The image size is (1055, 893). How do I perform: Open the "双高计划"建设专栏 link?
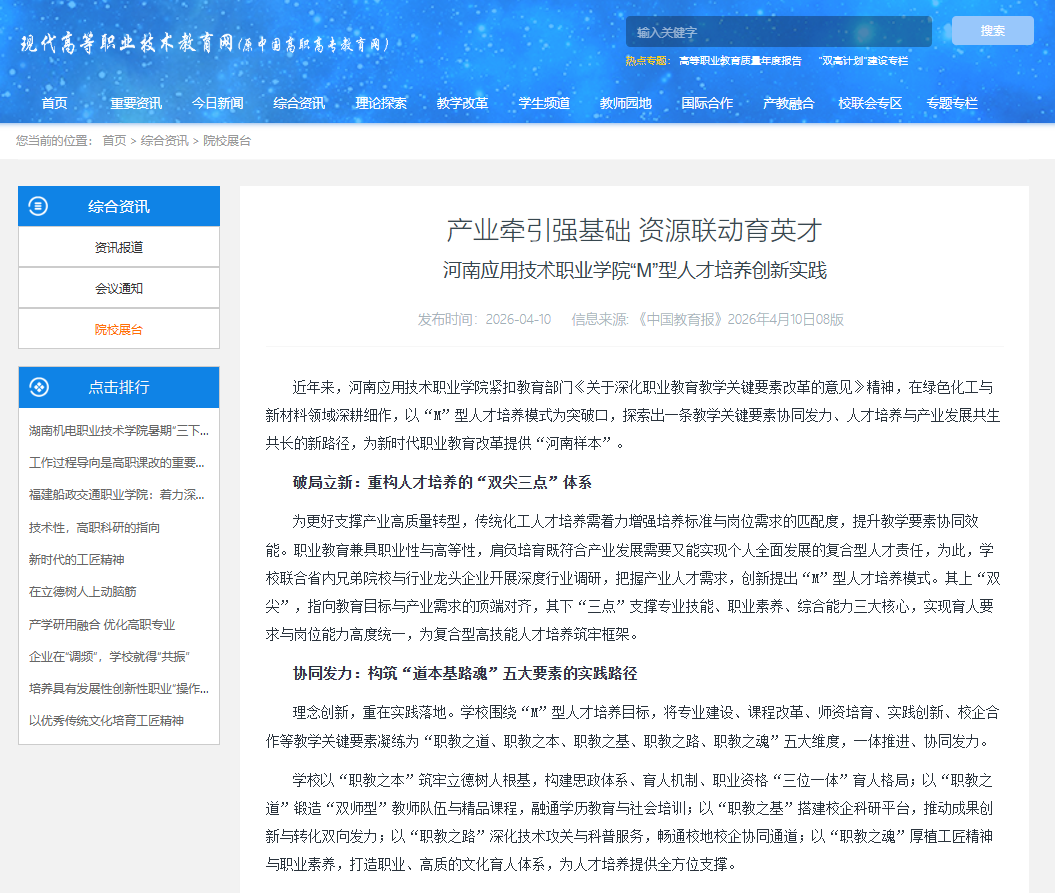(x=863, y=61)
